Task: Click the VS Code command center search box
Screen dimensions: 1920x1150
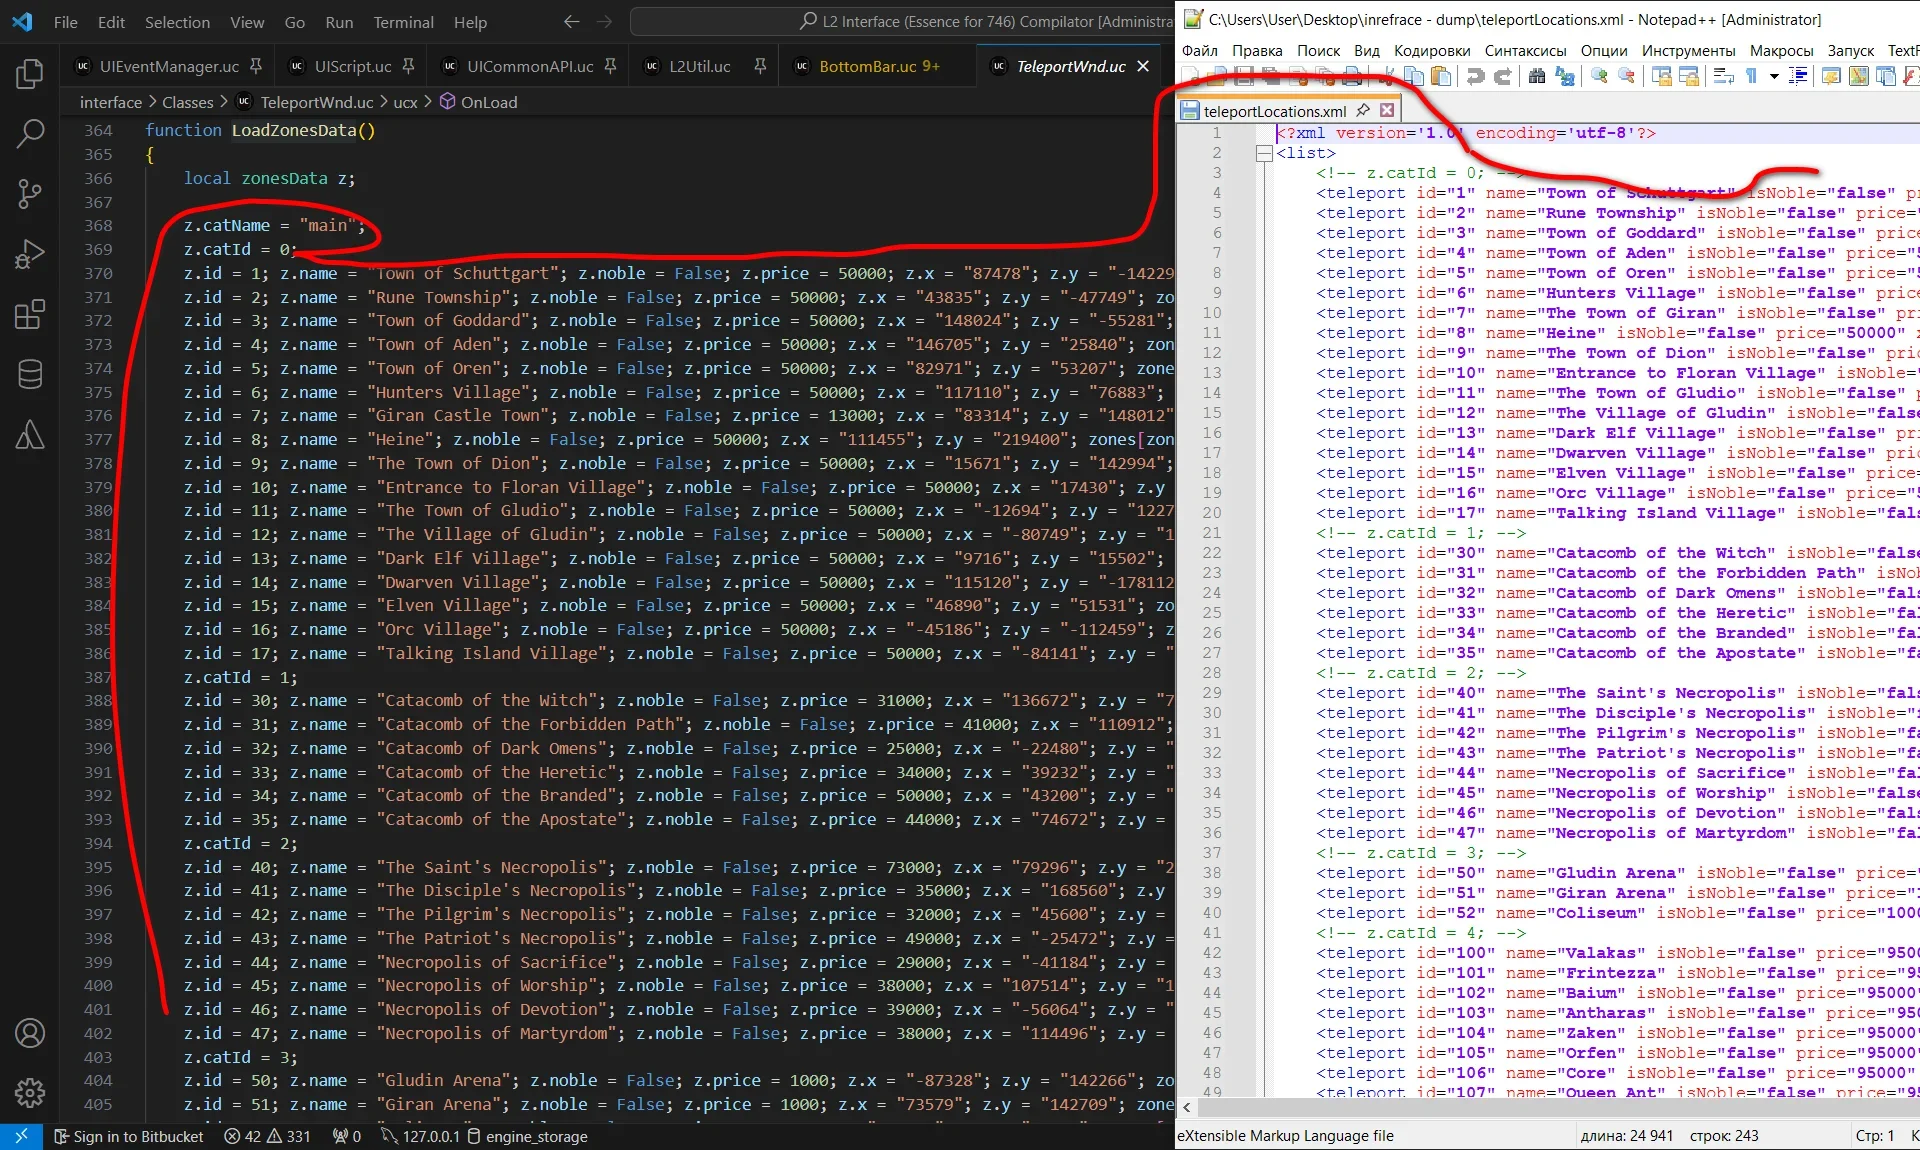Action: click(x=903, y=21)
